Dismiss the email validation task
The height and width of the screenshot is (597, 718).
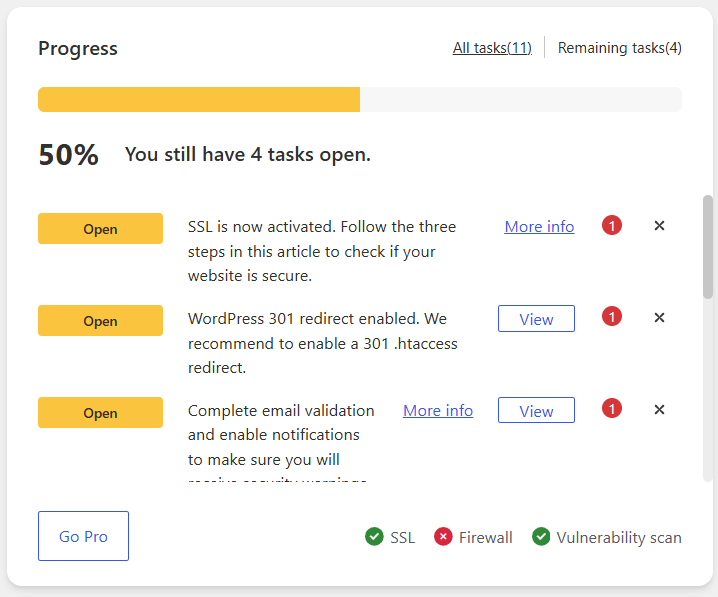coord(659,410)
